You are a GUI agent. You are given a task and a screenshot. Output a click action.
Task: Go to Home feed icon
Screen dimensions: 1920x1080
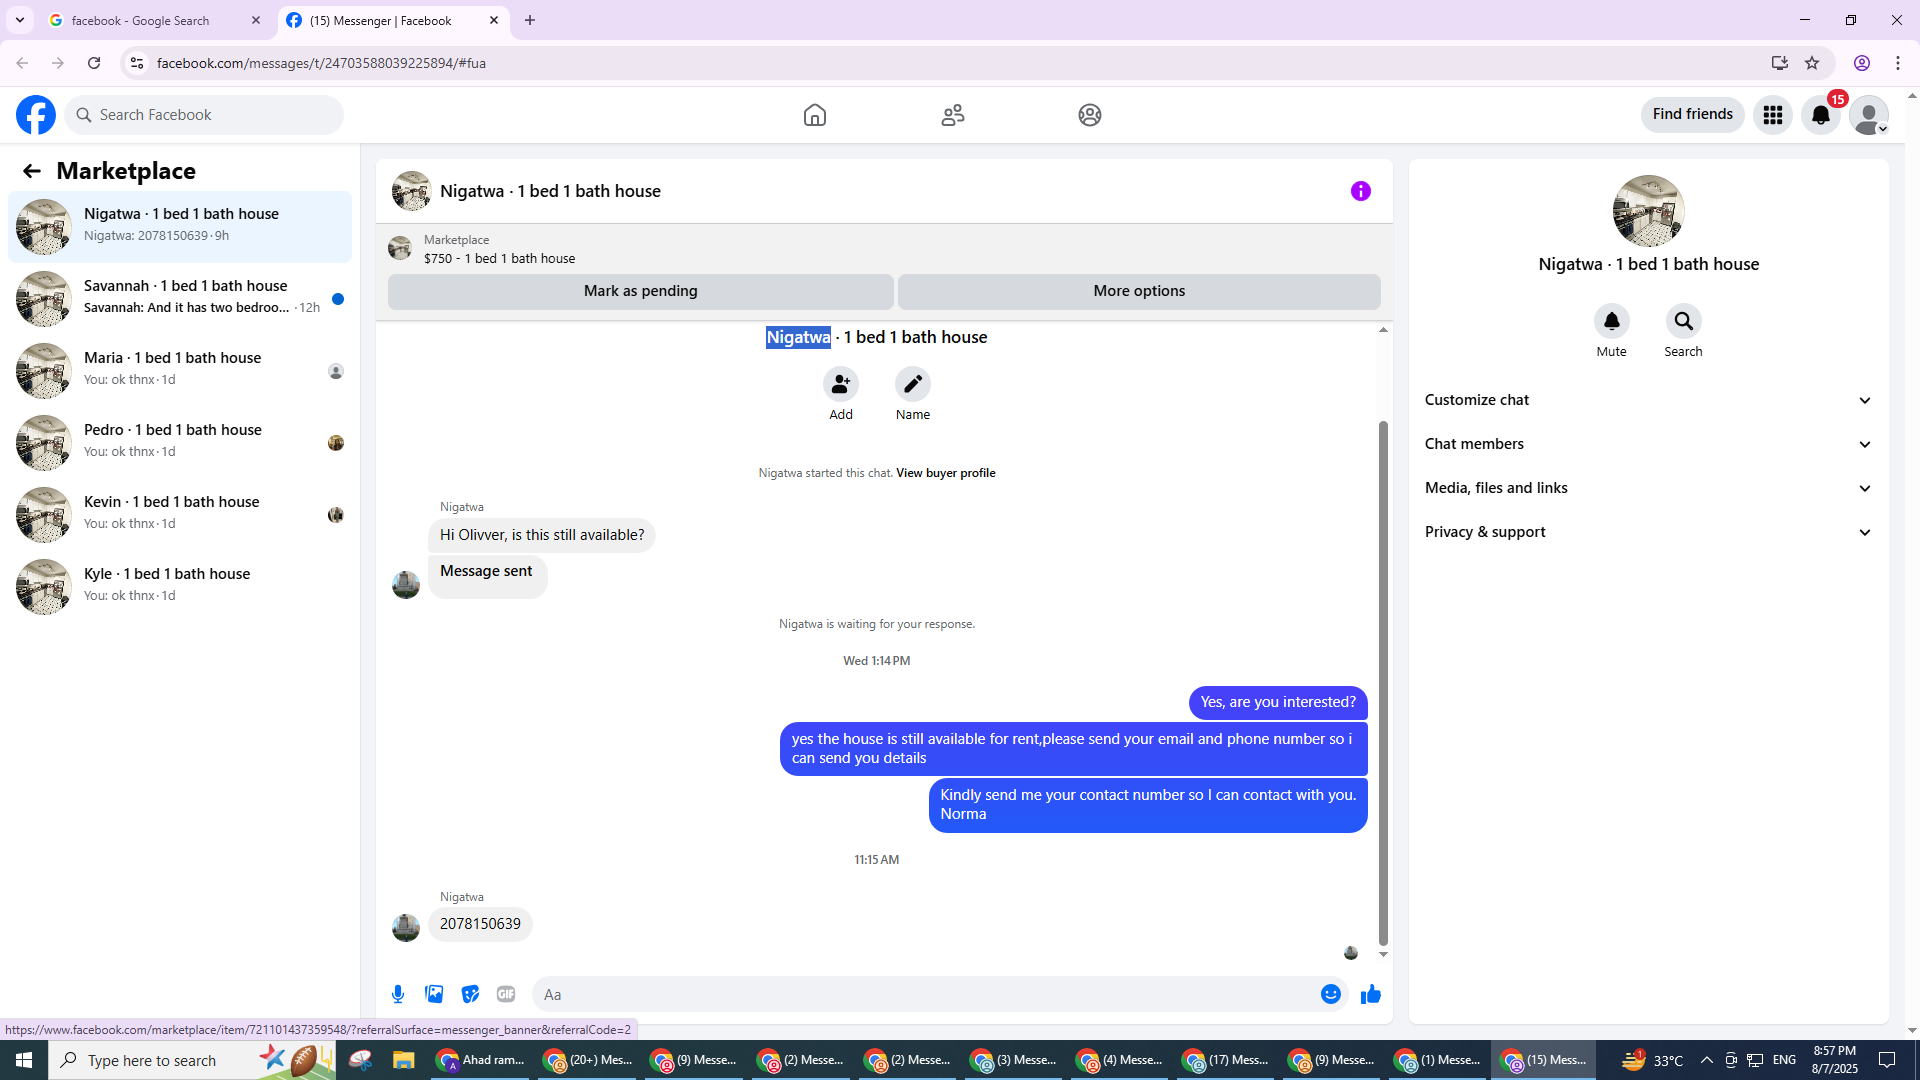tap(815, 115)
